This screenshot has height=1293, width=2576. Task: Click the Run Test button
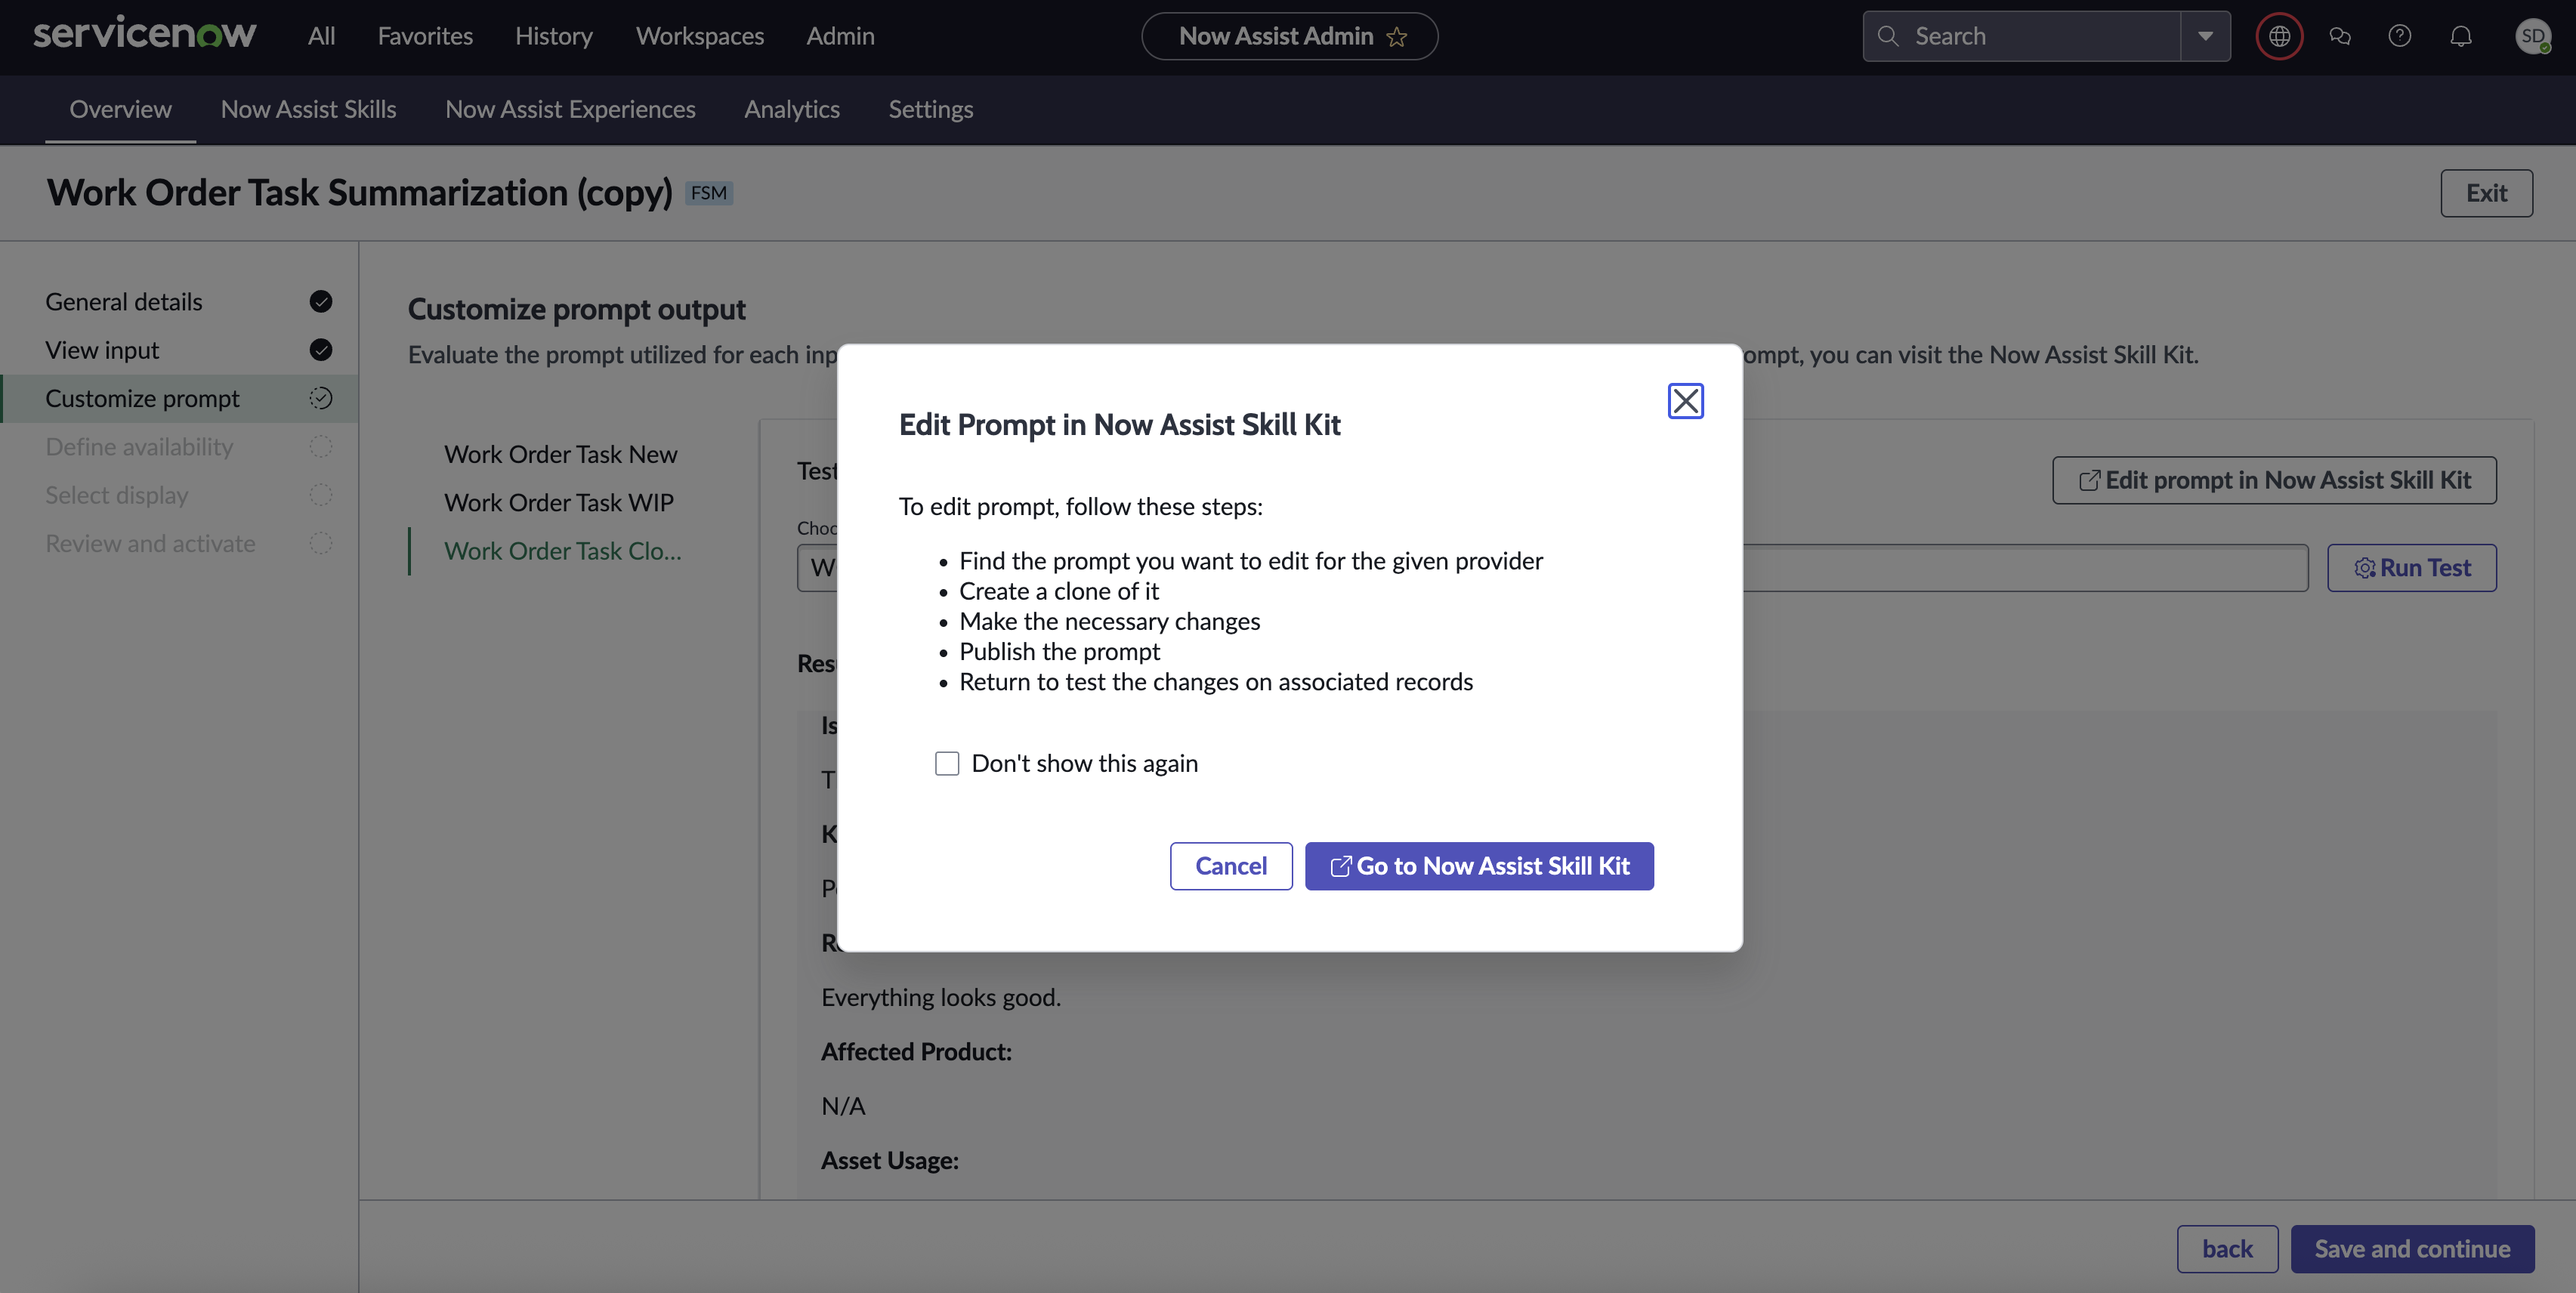[x=2411, y=568]
